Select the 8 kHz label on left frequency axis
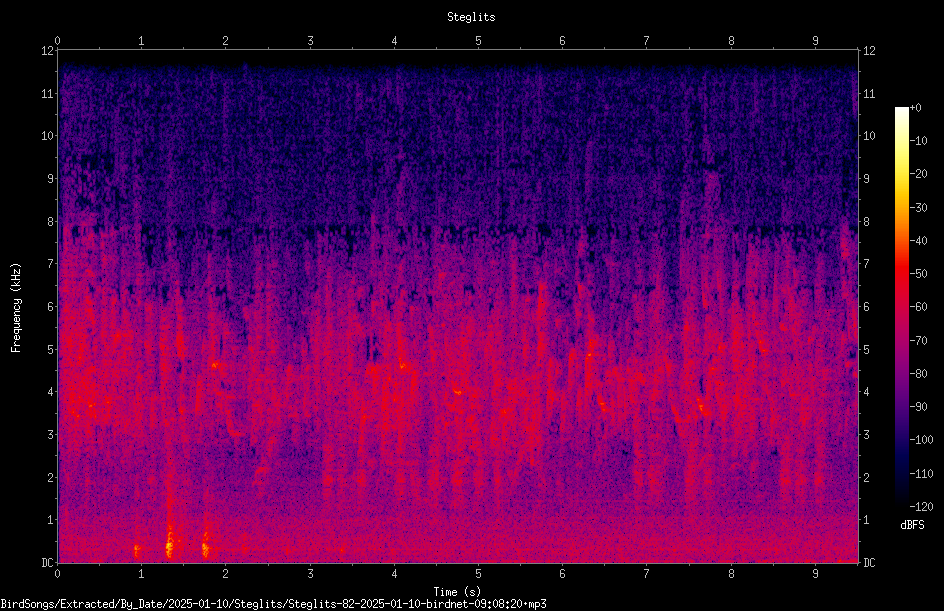This screenshot has height=611, width=944. point(51,222)
